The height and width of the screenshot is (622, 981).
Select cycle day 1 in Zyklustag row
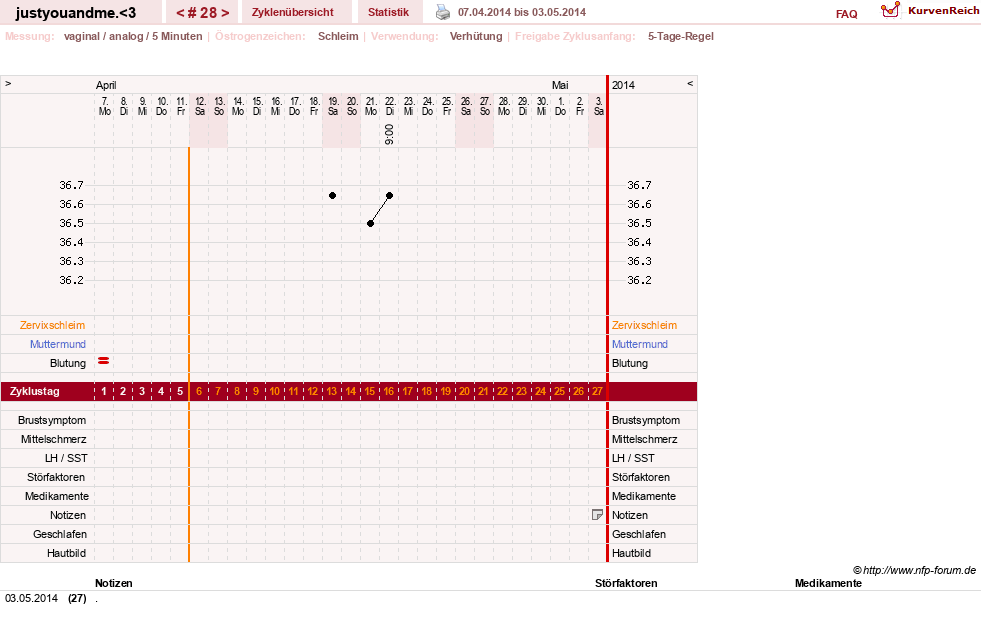click(x=104, y=392)
